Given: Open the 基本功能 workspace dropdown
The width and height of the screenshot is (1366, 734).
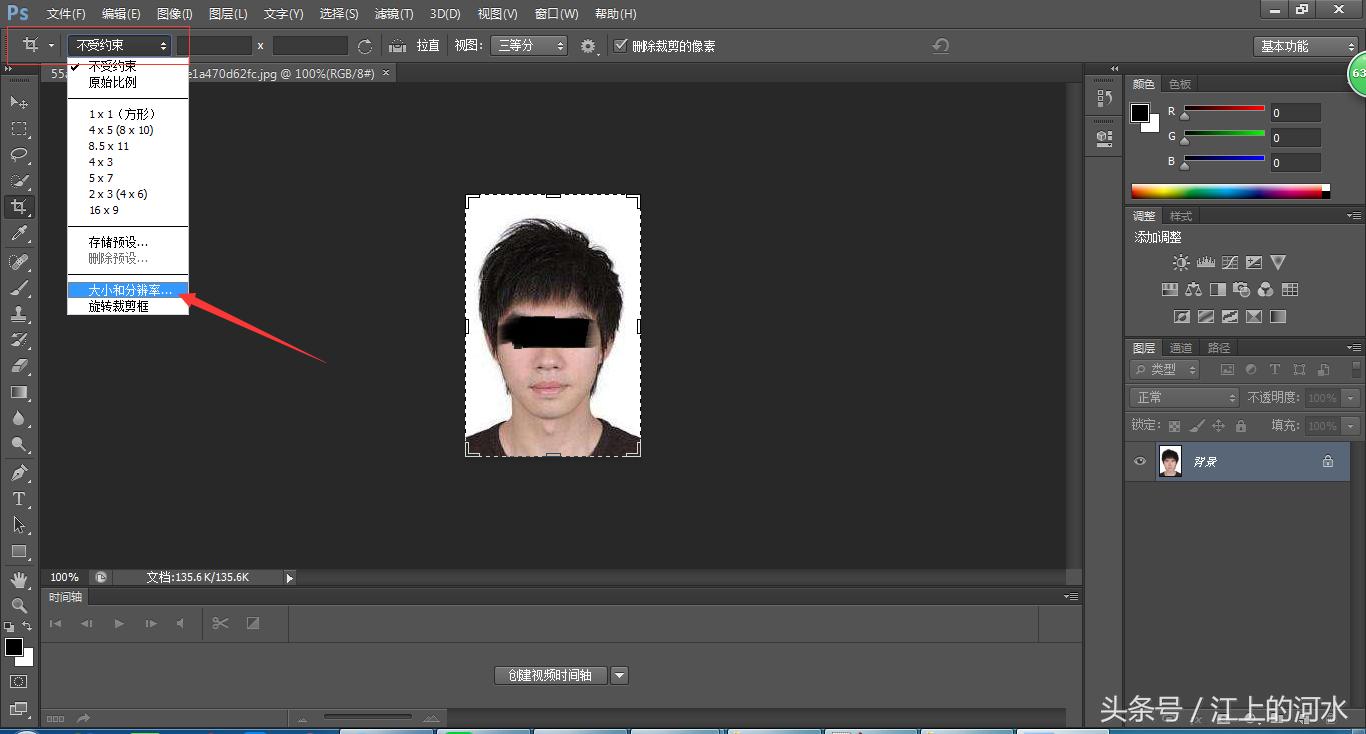Looking at the screenshot, I should pos(1305,46).
